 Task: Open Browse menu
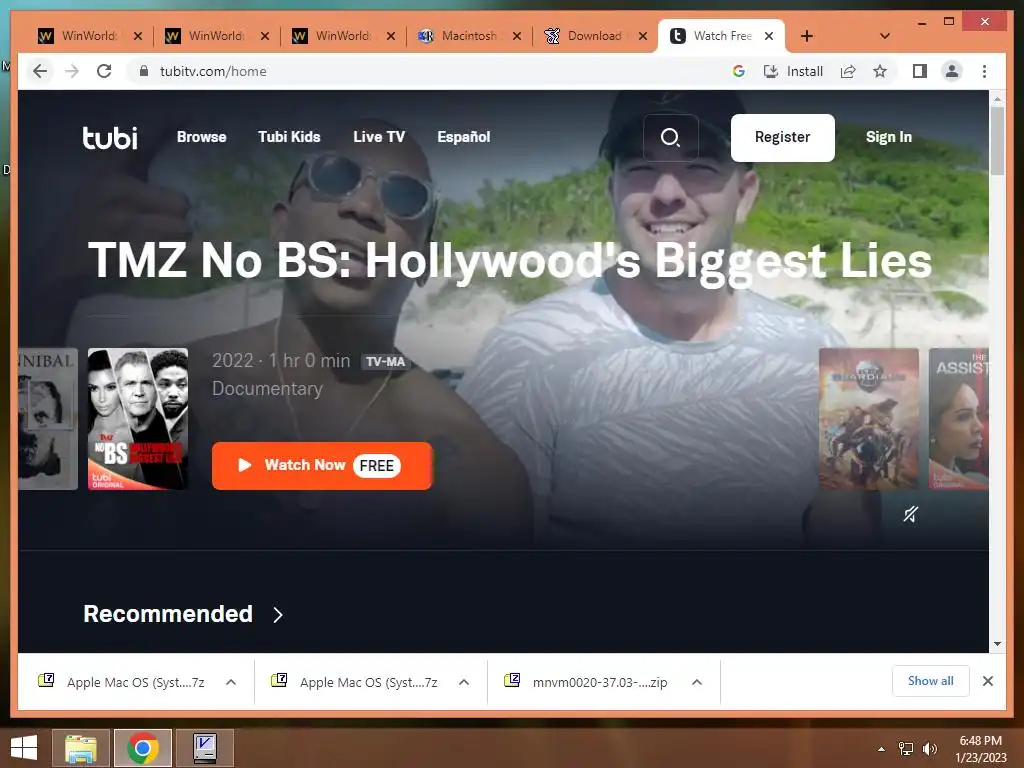pyautogui.click(x=201, y=137)
